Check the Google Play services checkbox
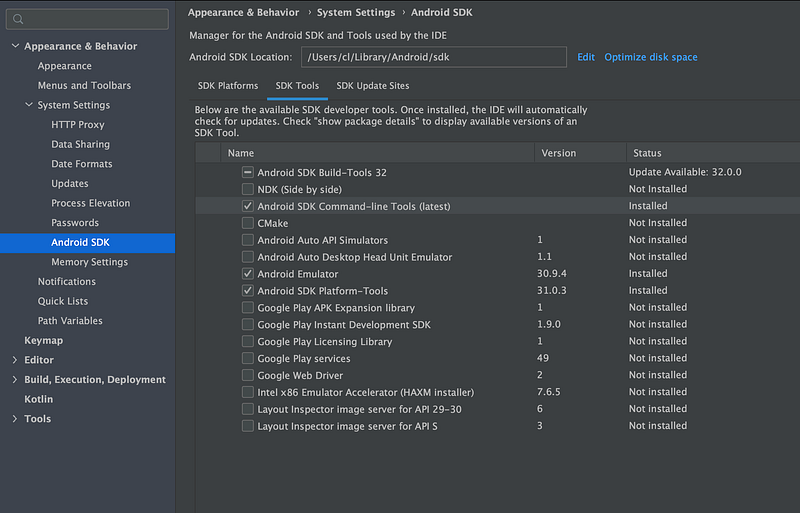Screen dimensions: 800x513 click(247, 358)
